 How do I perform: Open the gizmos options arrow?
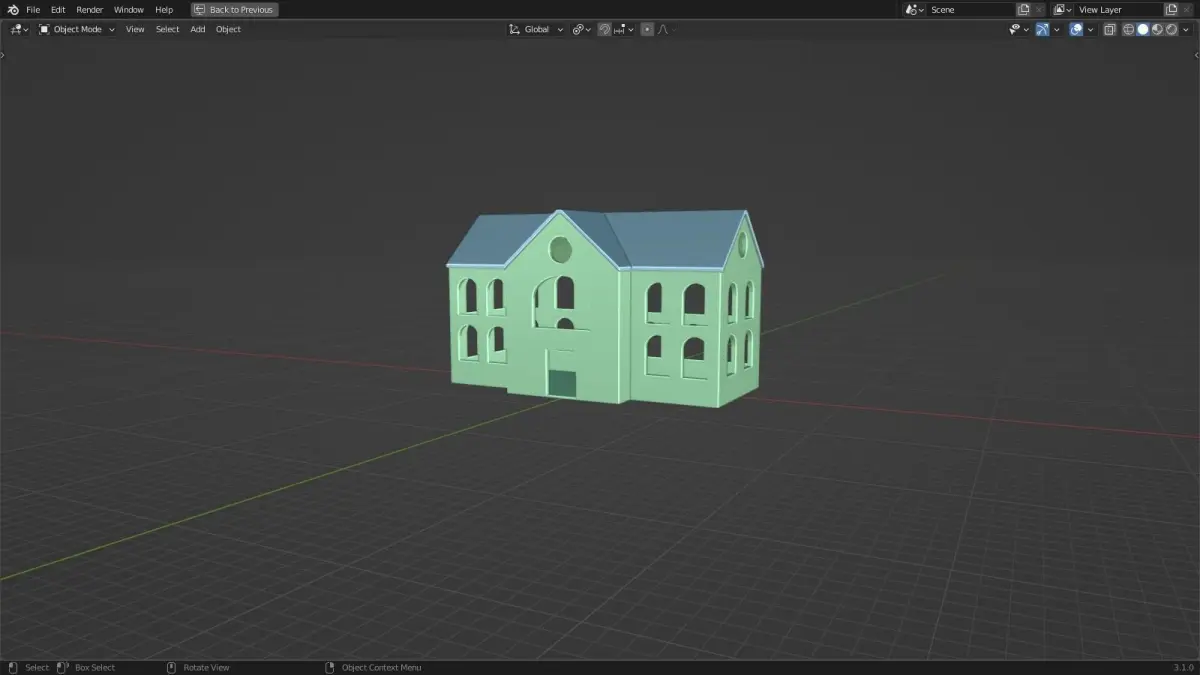(x=1056, y=29)
